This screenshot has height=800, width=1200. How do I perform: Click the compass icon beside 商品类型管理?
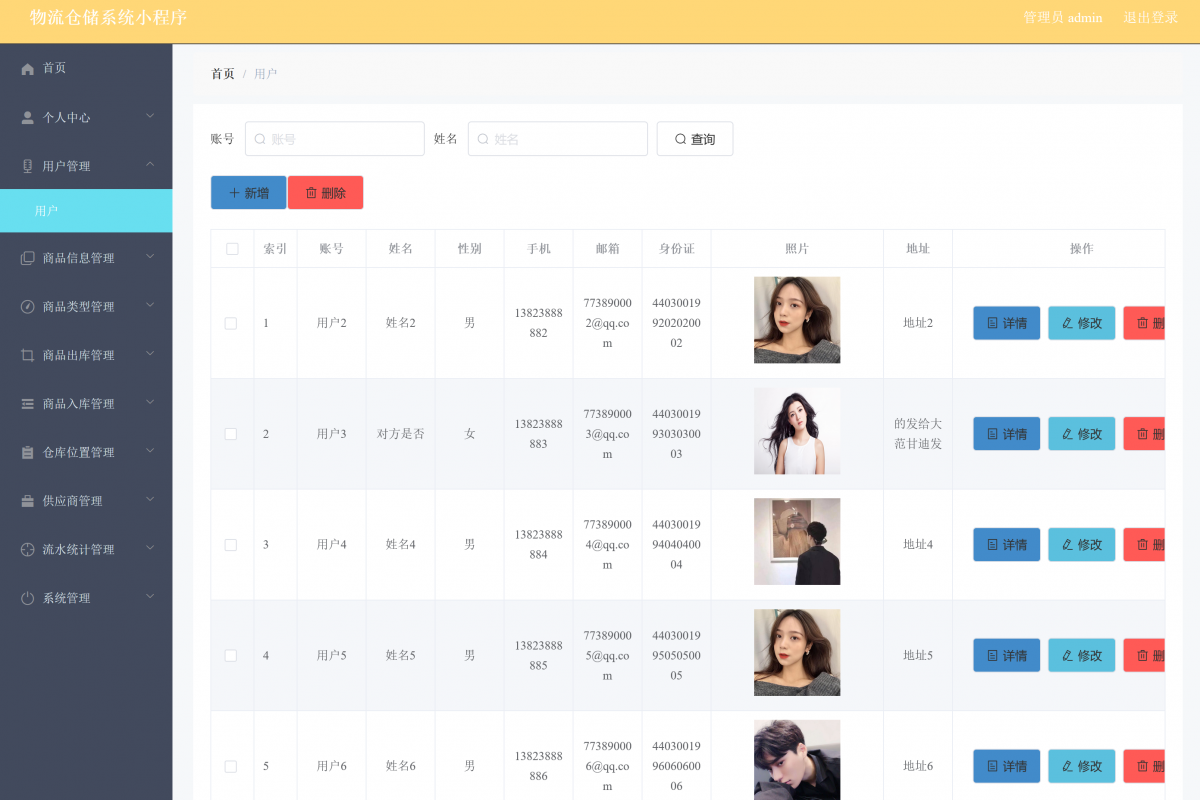coord(27,307)
